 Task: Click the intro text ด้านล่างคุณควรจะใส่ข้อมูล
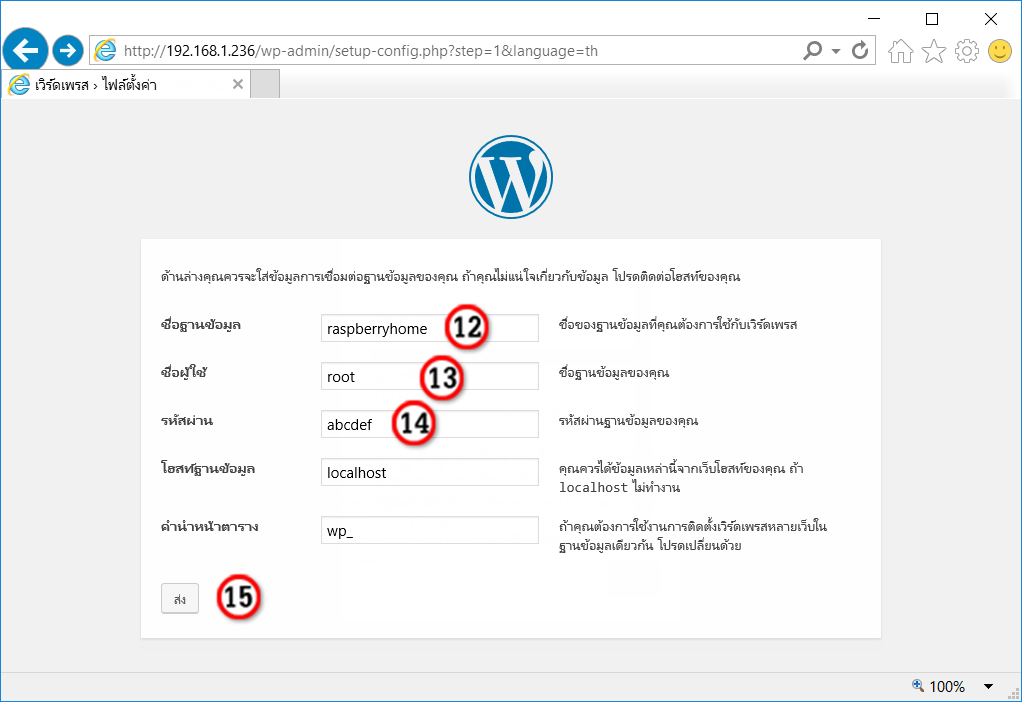(450, 276)
